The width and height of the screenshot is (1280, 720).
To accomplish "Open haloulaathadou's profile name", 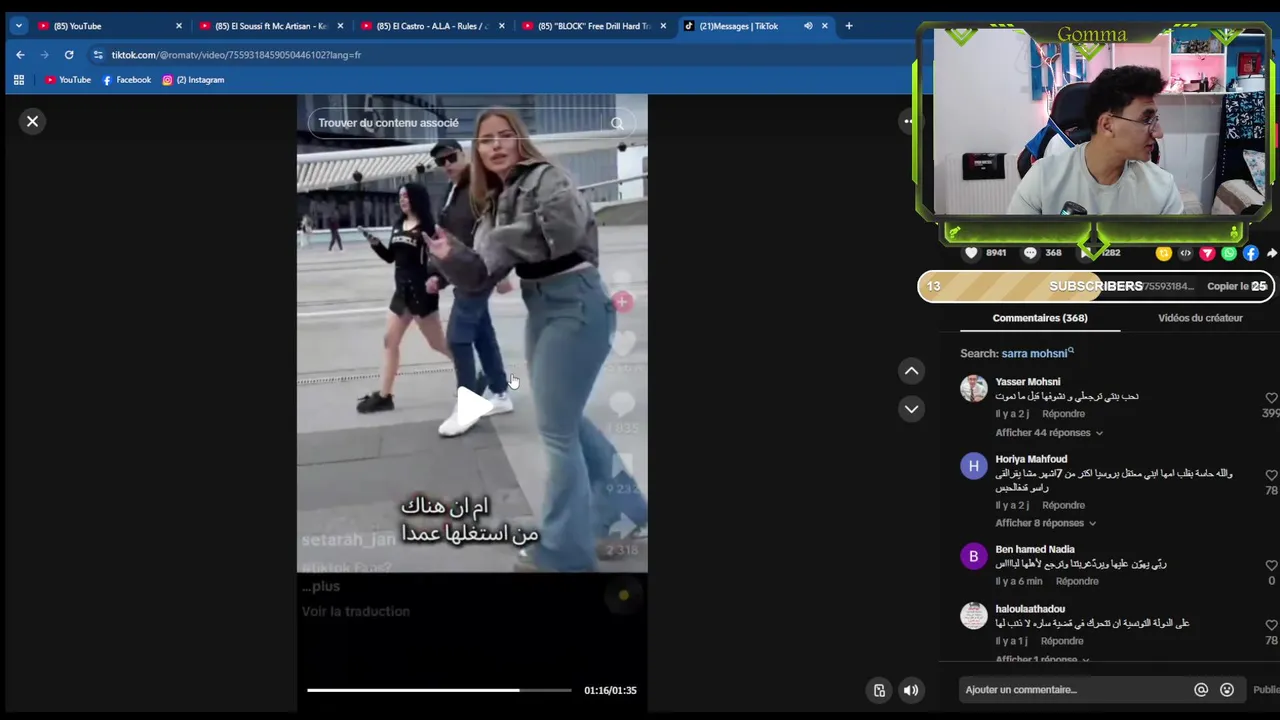I will coord(1030,609).
